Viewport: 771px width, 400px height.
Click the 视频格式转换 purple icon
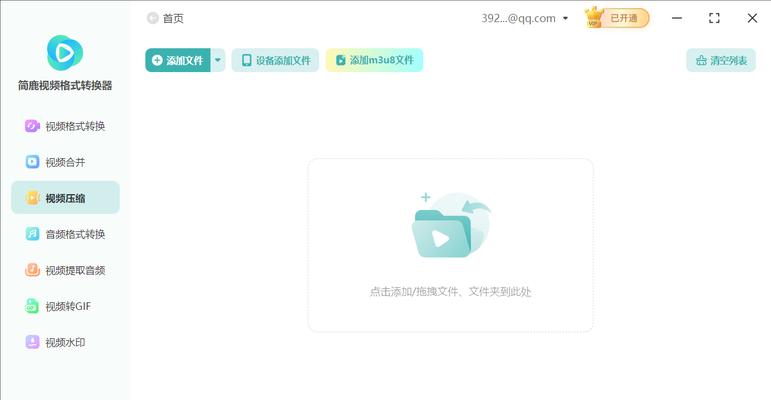pos(32,126)
